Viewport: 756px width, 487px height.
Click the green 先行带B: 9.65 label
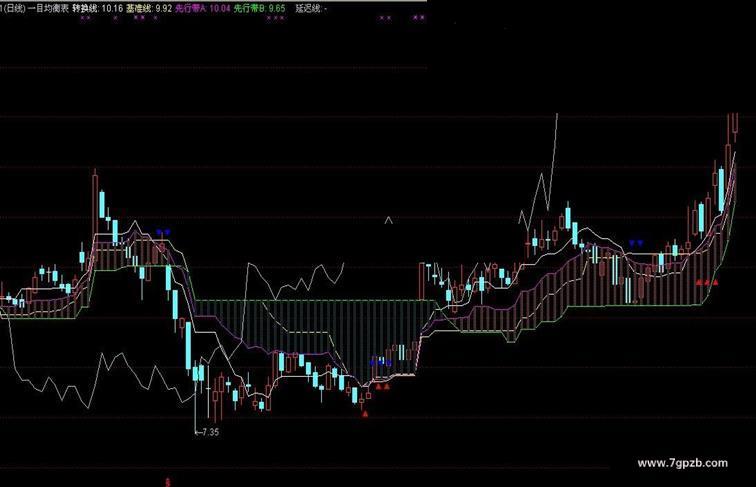click(x=259, y=8)
